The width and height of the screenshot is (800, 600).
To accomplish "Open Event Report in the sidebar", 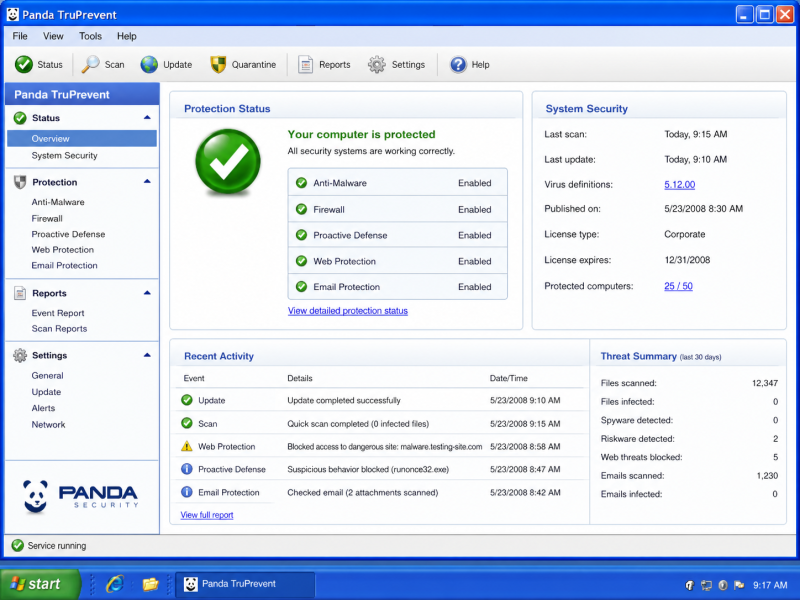I will 58,313.
